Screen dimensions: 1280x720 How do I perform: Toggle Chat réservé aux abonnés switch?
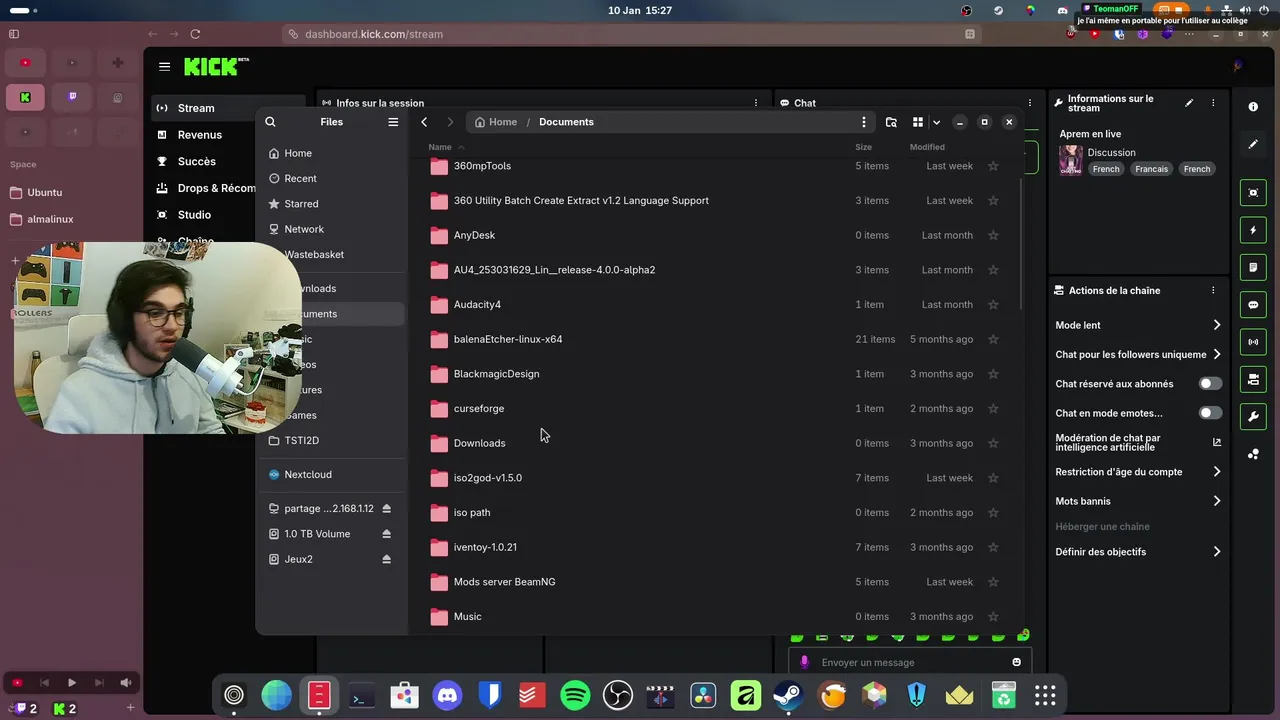(1210, 384)
